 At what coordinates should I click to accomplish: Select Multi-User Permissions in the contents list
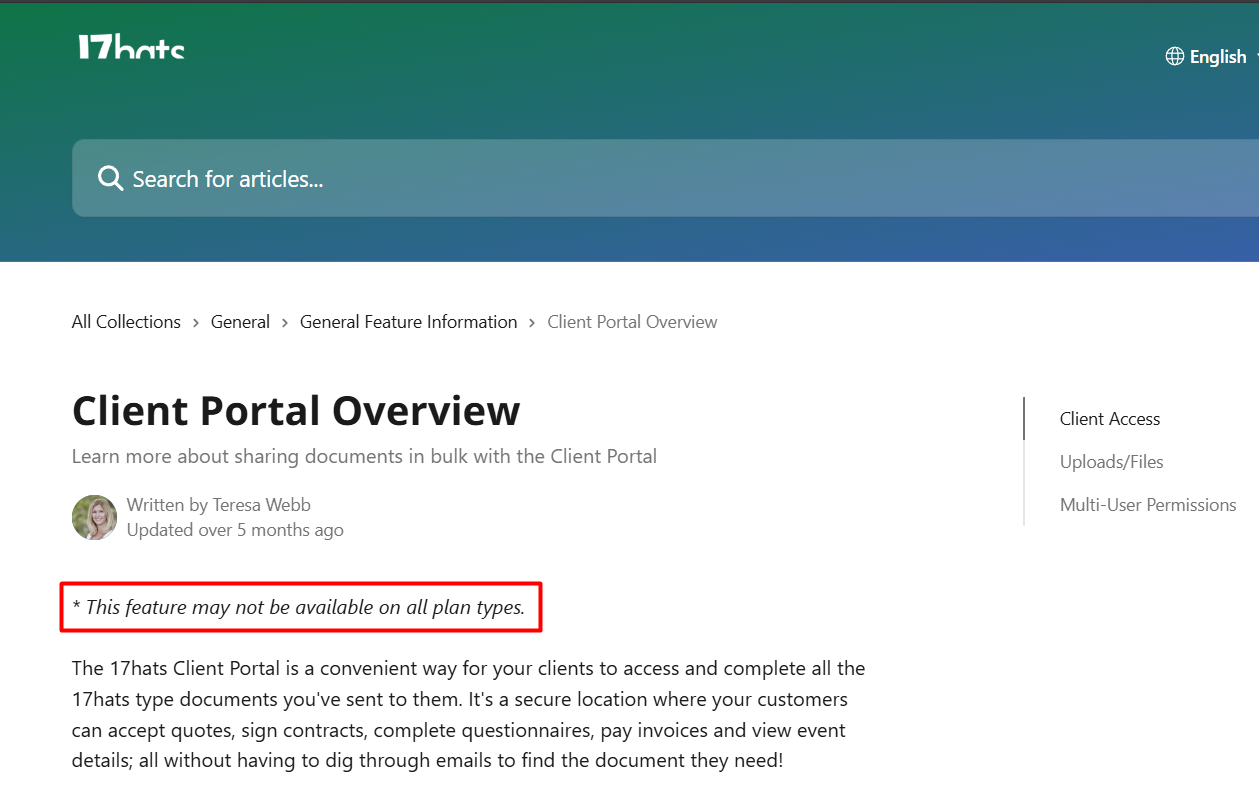tap(1147, 505)
